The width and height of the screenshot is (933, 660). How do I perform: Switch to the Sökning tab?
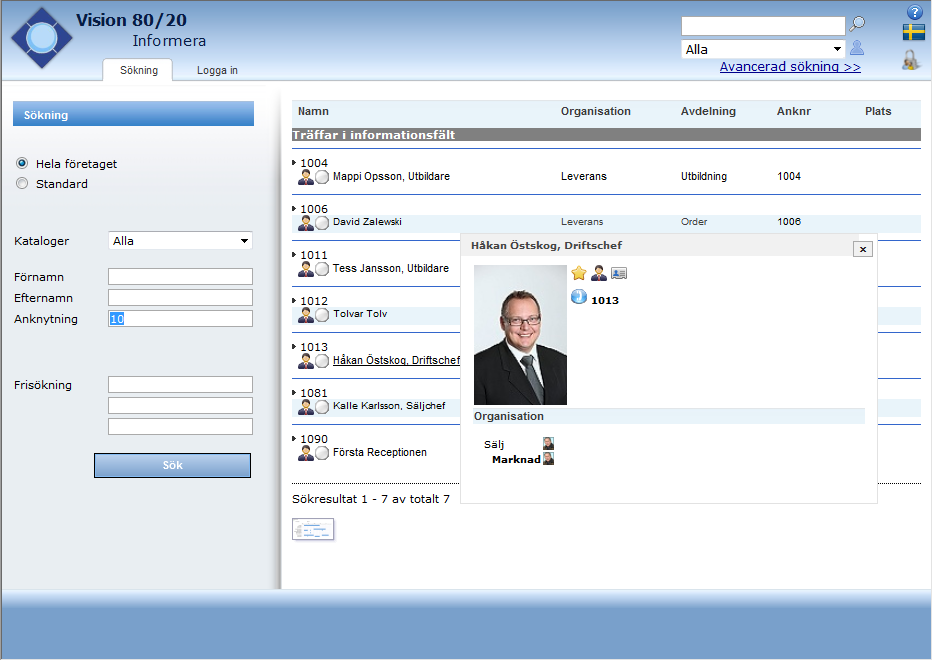tap(138, 70)
